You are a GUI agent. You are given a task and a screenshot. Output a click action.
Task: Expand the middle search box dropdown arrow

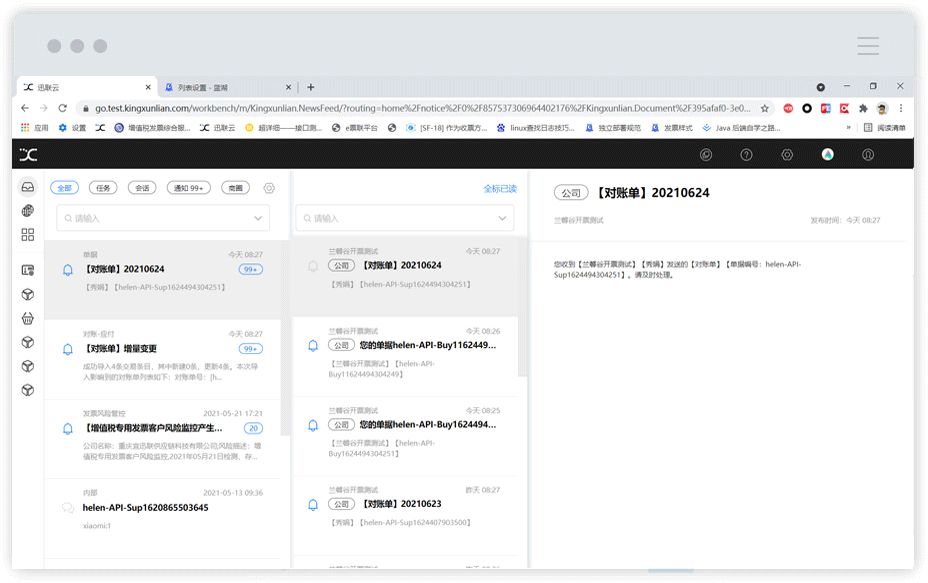pos(503,218)
